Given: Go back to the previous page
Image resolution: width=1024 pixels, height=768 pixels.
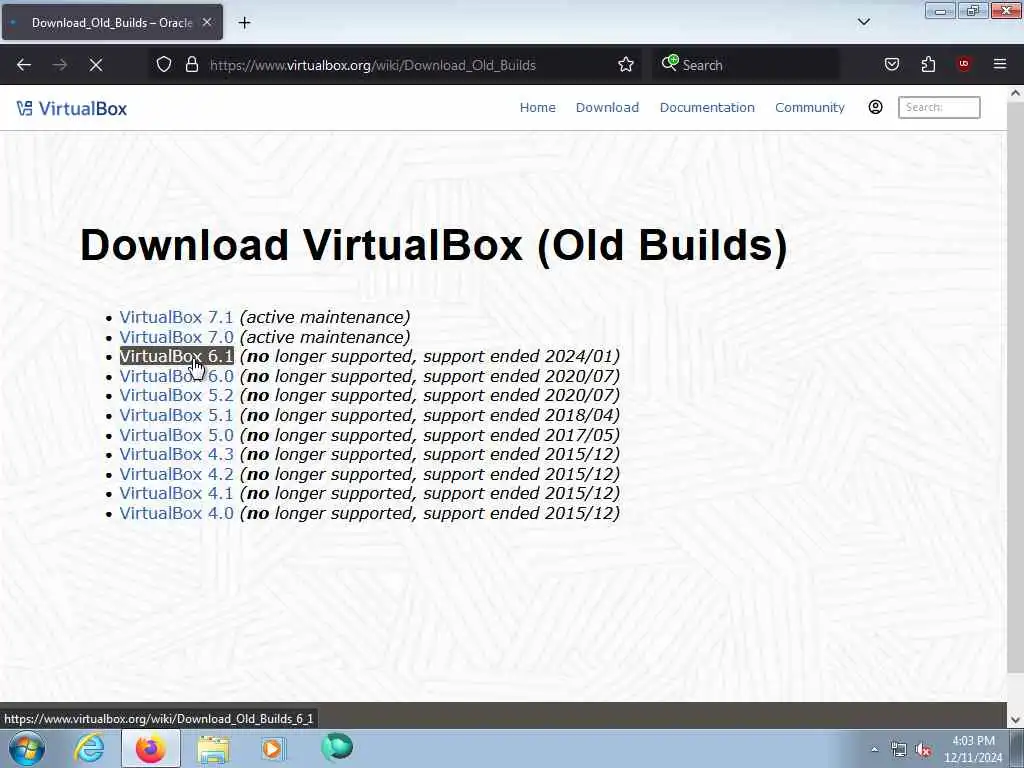Looking at the screenshot, I should tap(24, 65).
